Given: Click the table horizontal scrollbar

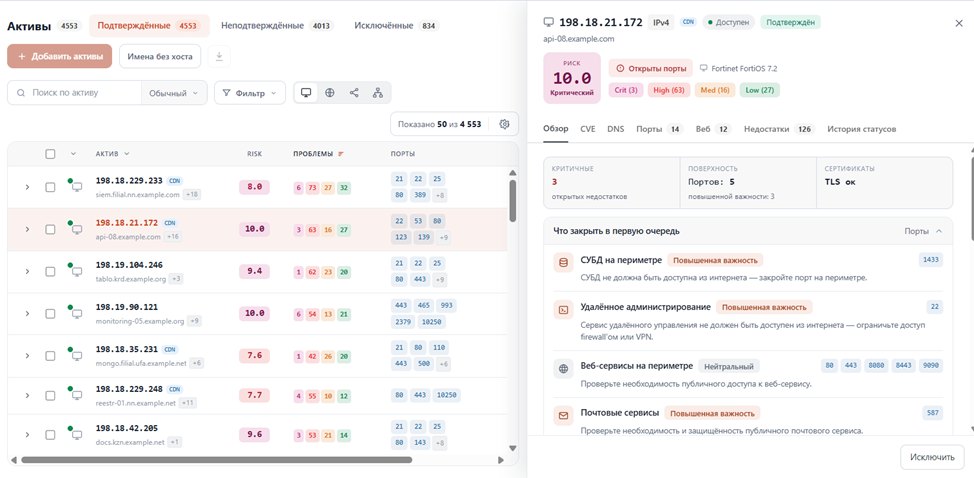Looking at the screenshot, I should click(216, 460).
